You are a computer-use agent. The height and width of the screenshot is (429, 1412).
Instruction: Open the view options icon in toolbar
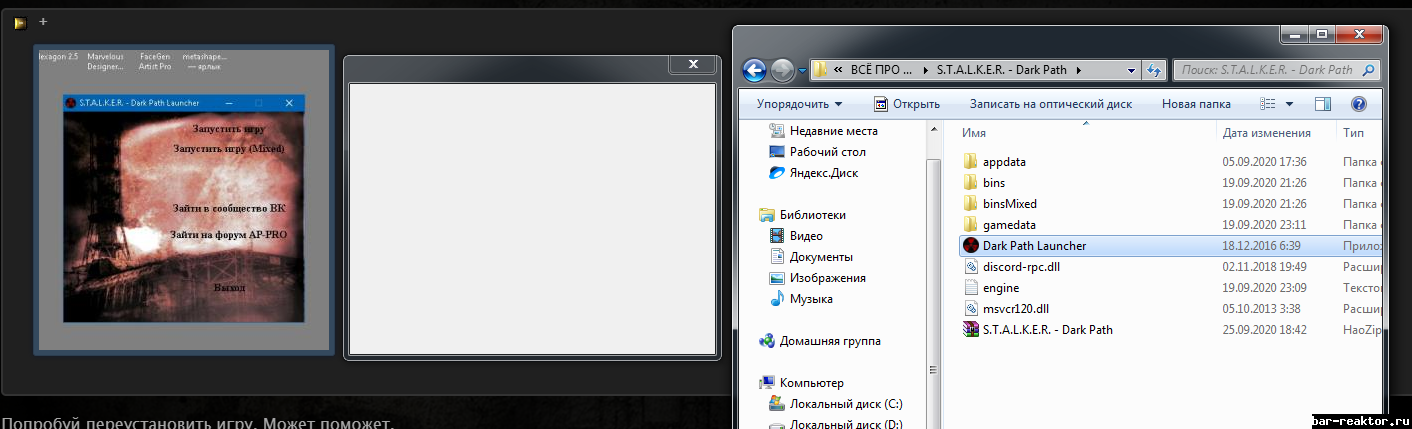[x=1269, y=104]
